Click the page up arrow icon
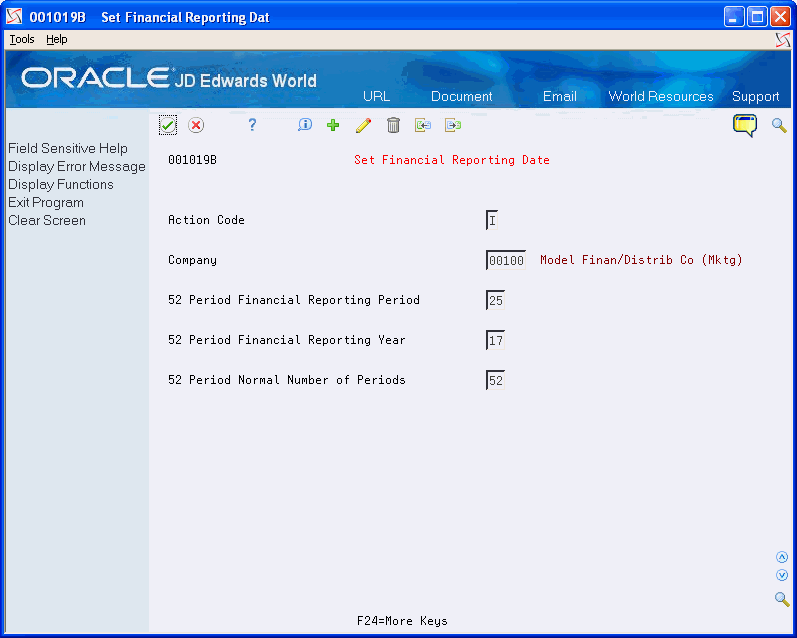The height and width of the screenshot is (638, 797). [x=782, y=557]
